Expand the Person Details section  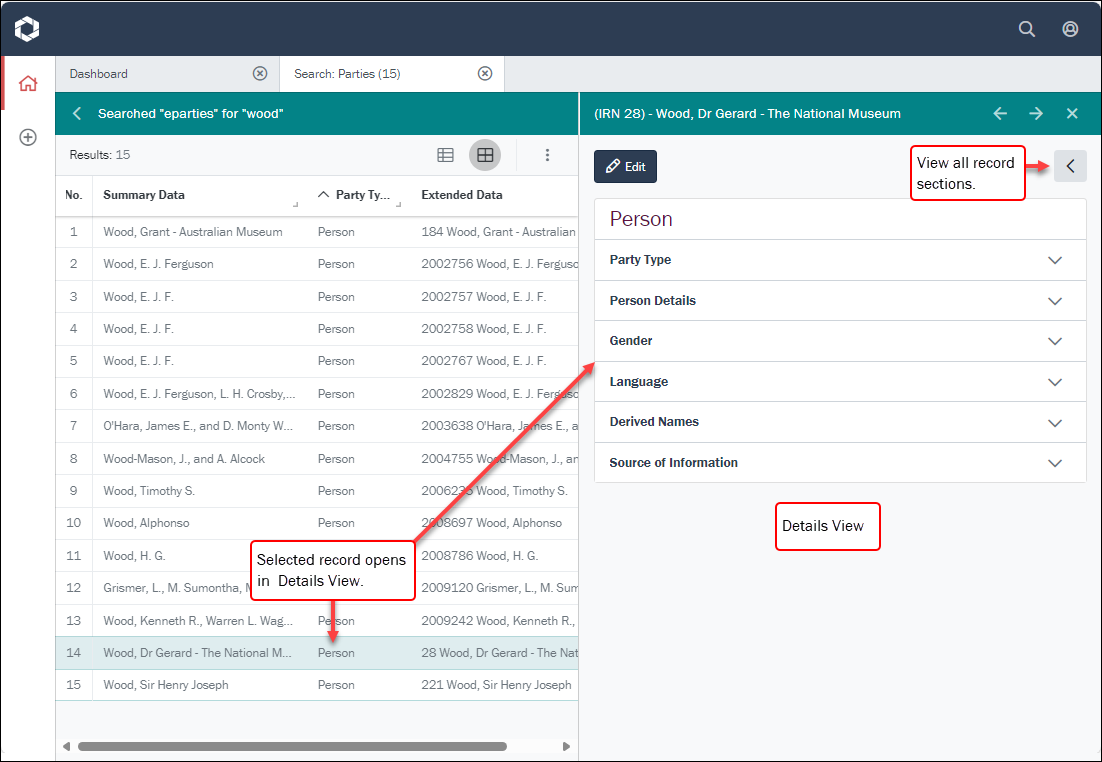click(x=1054, y=301)
